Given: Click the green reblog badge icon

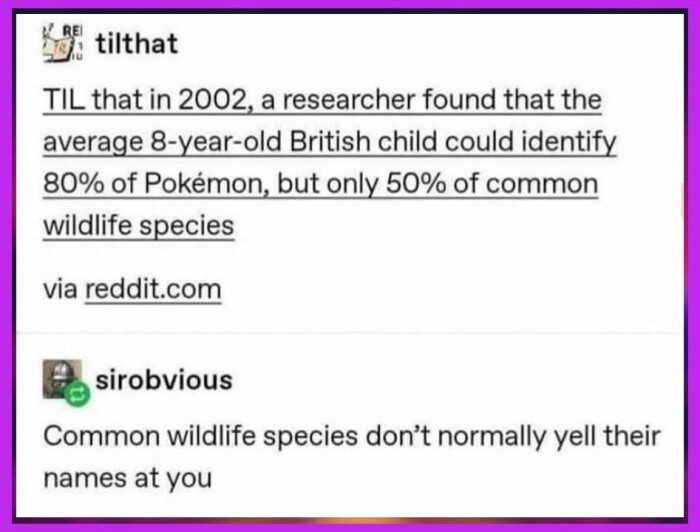Looking at the screenshot, I should pos(77,394).
